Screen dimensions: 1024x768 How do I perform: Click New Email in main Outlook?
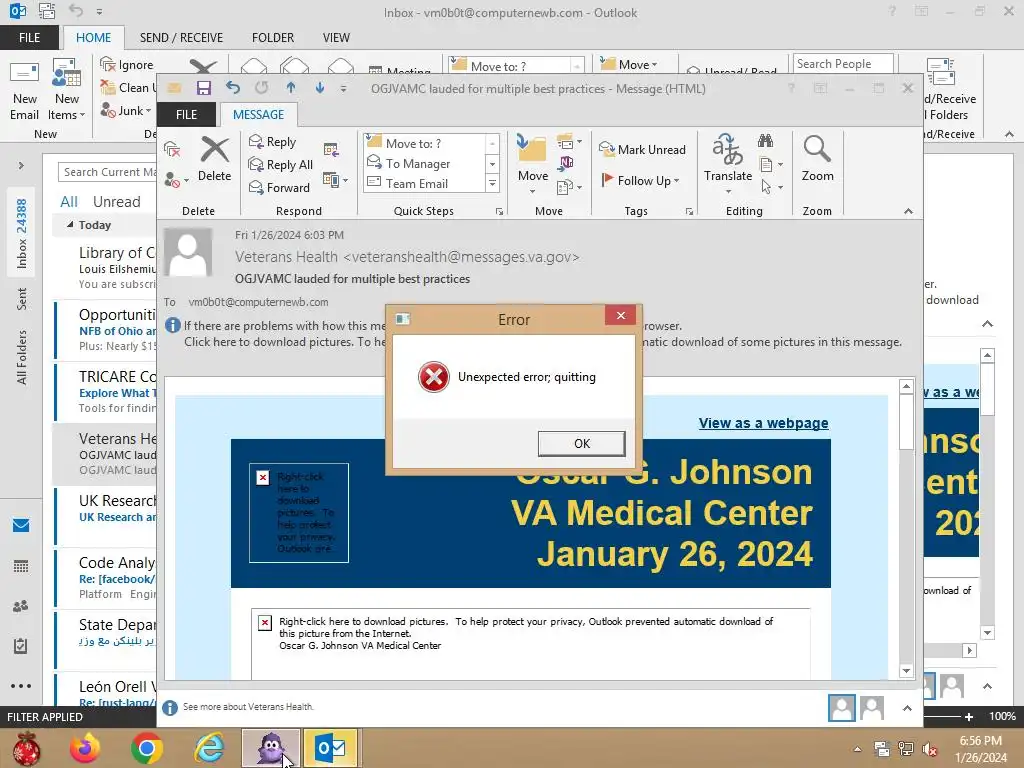[25, 90]
